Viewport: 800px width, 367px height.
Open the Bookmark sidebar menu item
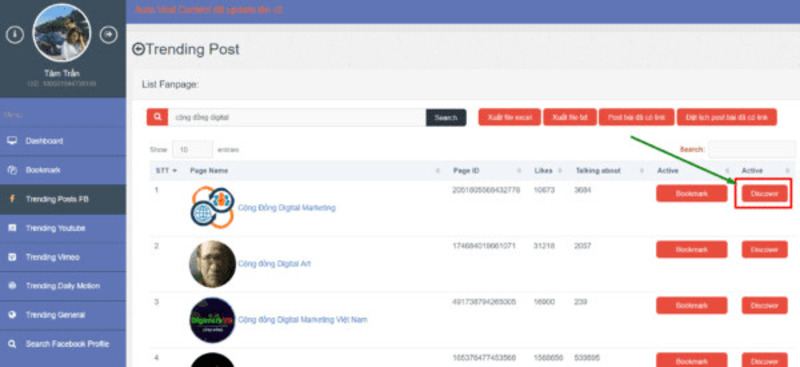pos(63,170)
